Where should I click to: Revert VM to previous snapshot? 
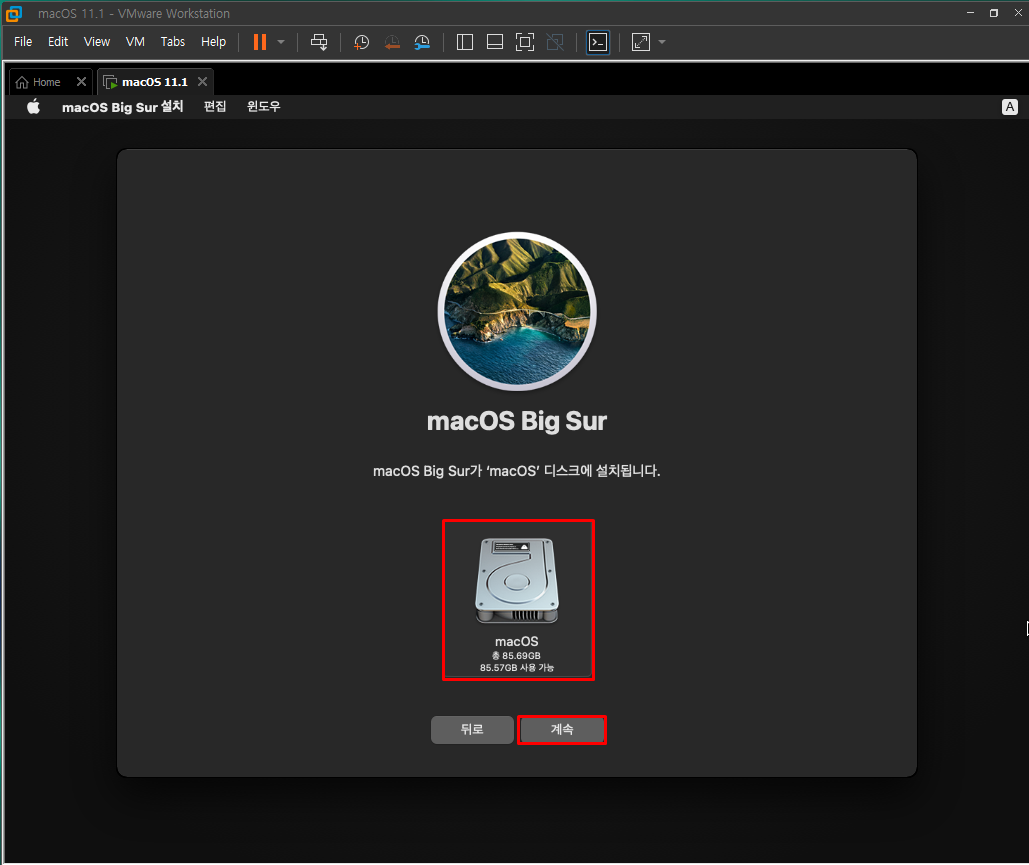(392, 42)
